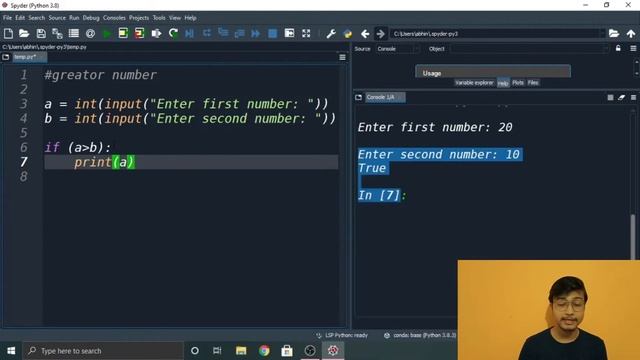
Task: Open the editor pane options hamburger menu
Action: point(342,58)
